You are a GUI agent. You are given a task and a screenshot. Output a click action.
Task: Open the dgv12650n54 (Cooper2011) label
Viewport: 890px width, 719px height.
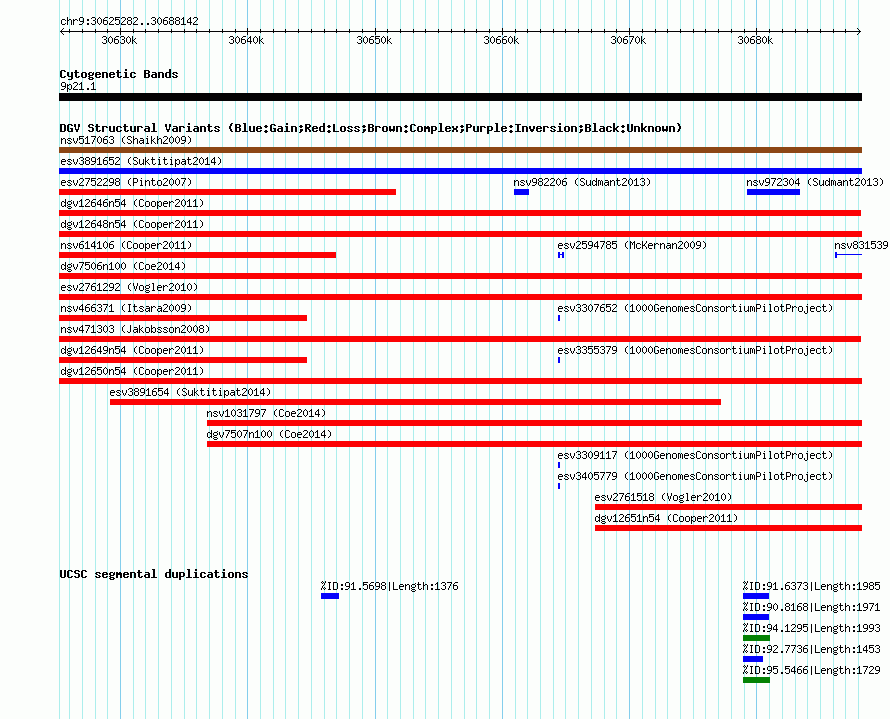(132, 371)
